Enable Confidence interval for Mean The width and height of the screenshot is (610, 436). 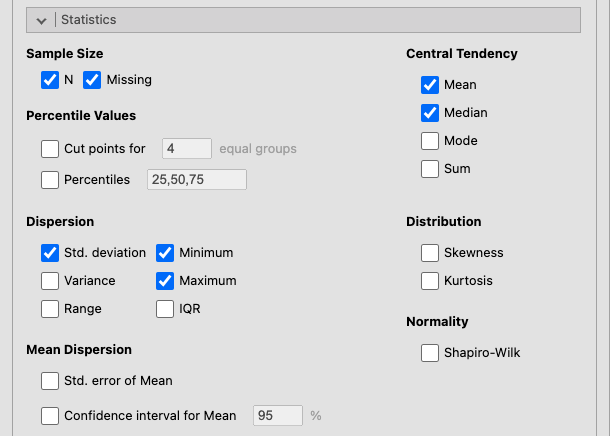(50, 415)
